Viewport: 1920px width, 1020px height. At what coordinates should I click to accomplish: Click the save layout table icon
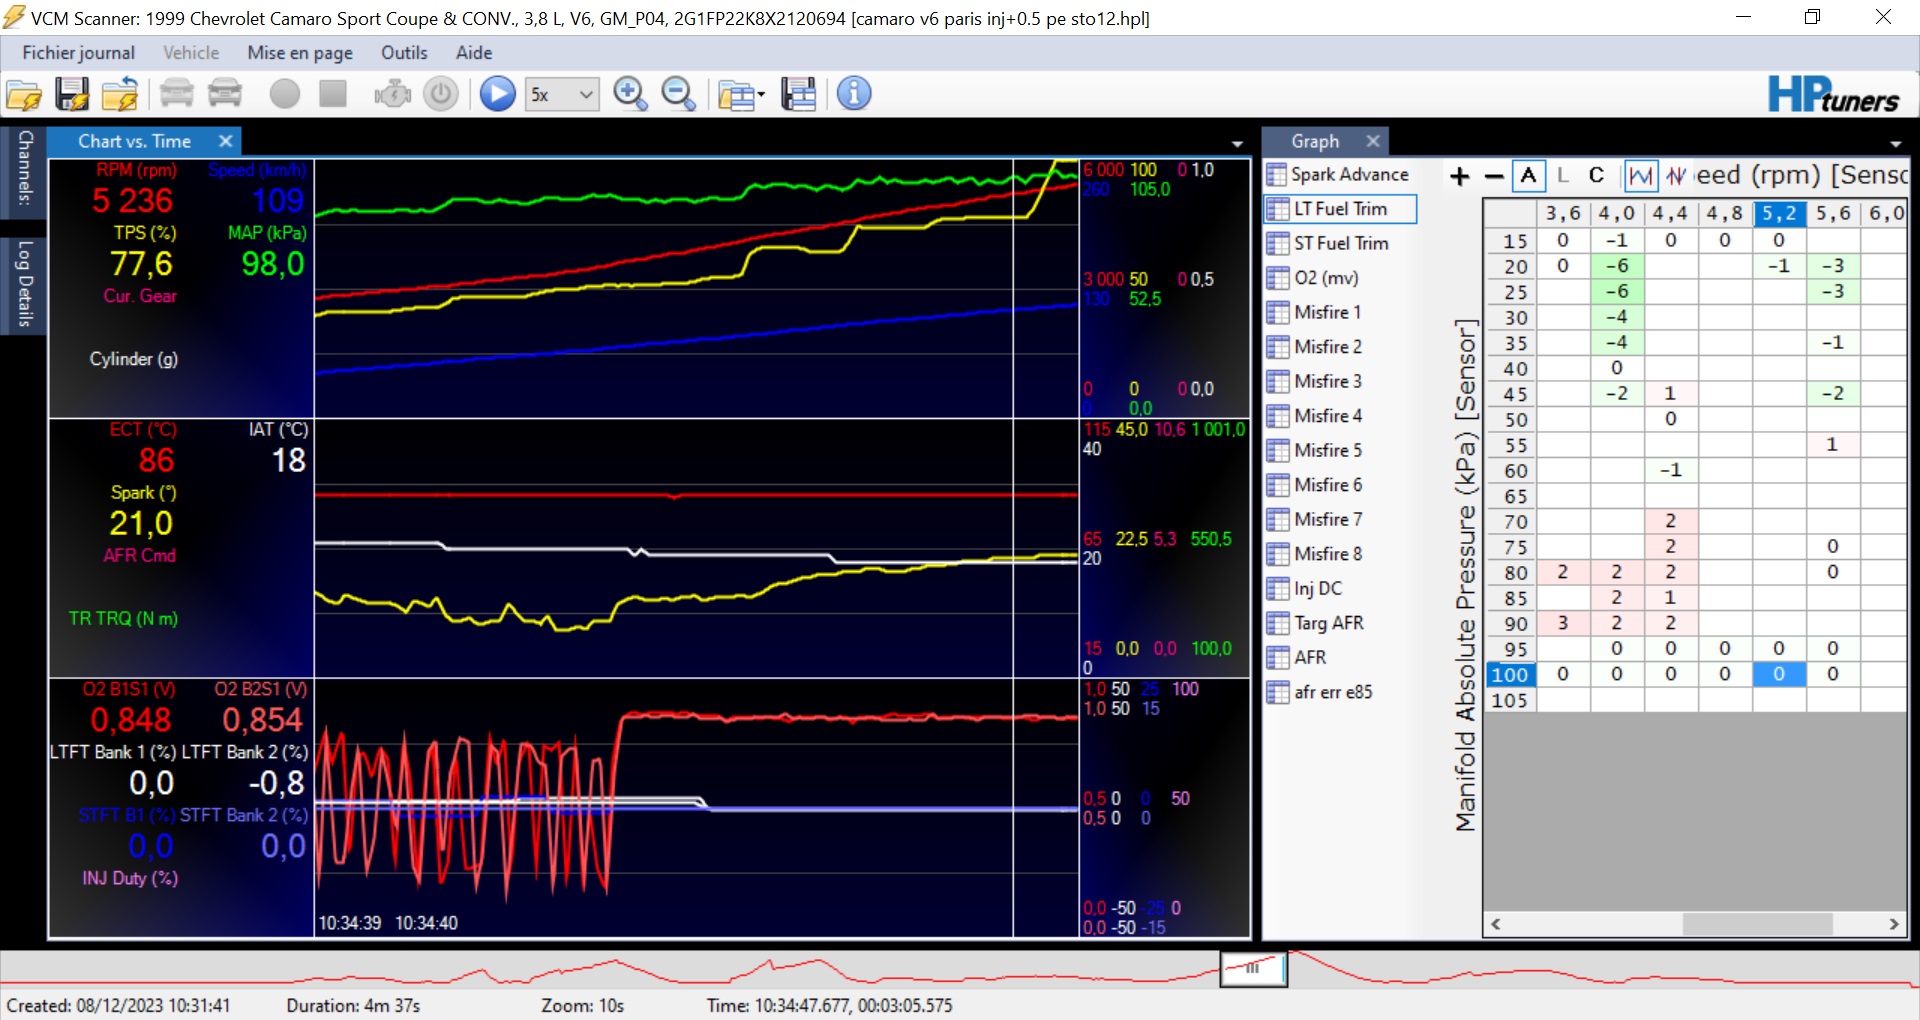(798, 95)
